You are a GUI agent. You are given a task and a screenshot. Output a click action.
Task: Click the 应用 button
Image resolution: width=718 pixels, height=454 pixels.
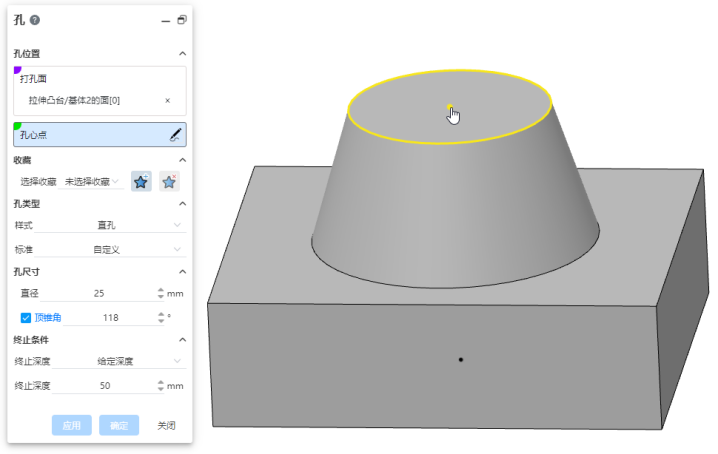point(71,425)
